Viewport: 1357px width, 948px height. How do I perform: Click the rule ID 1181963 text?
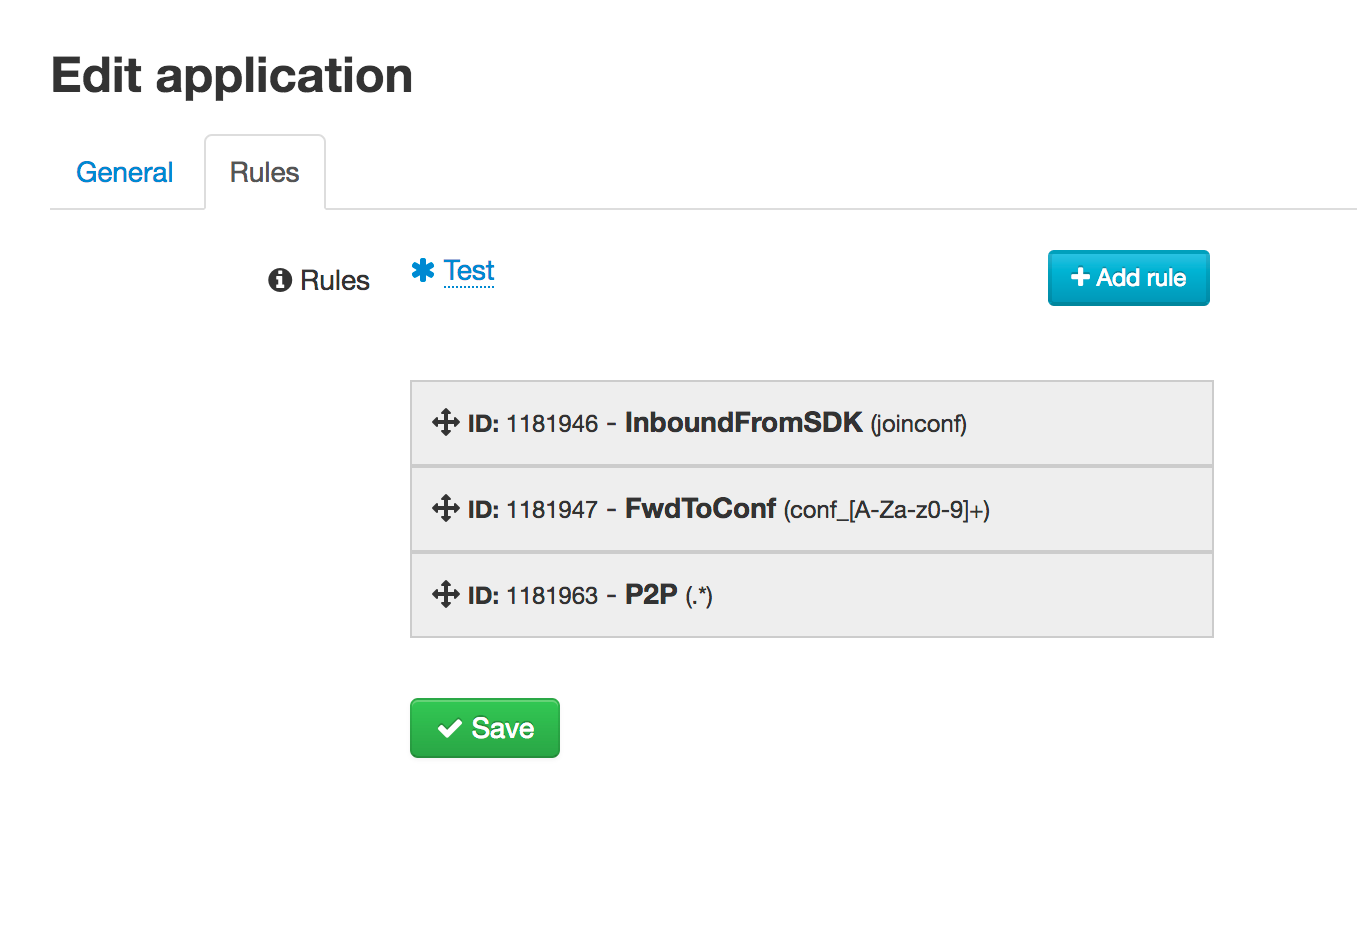pos(552,596)
